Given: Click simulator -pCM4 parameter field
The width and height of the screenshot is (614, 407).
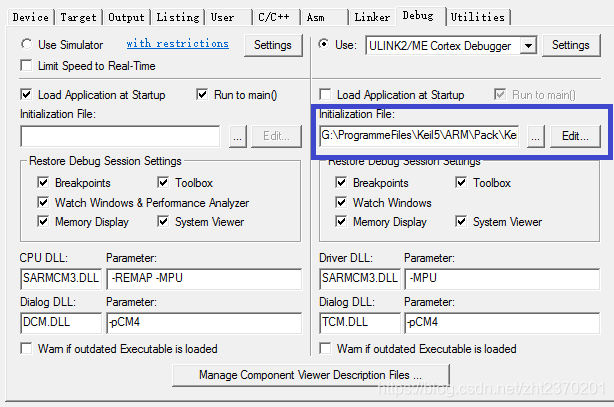Looking at the screenshot, I should 204,322.
